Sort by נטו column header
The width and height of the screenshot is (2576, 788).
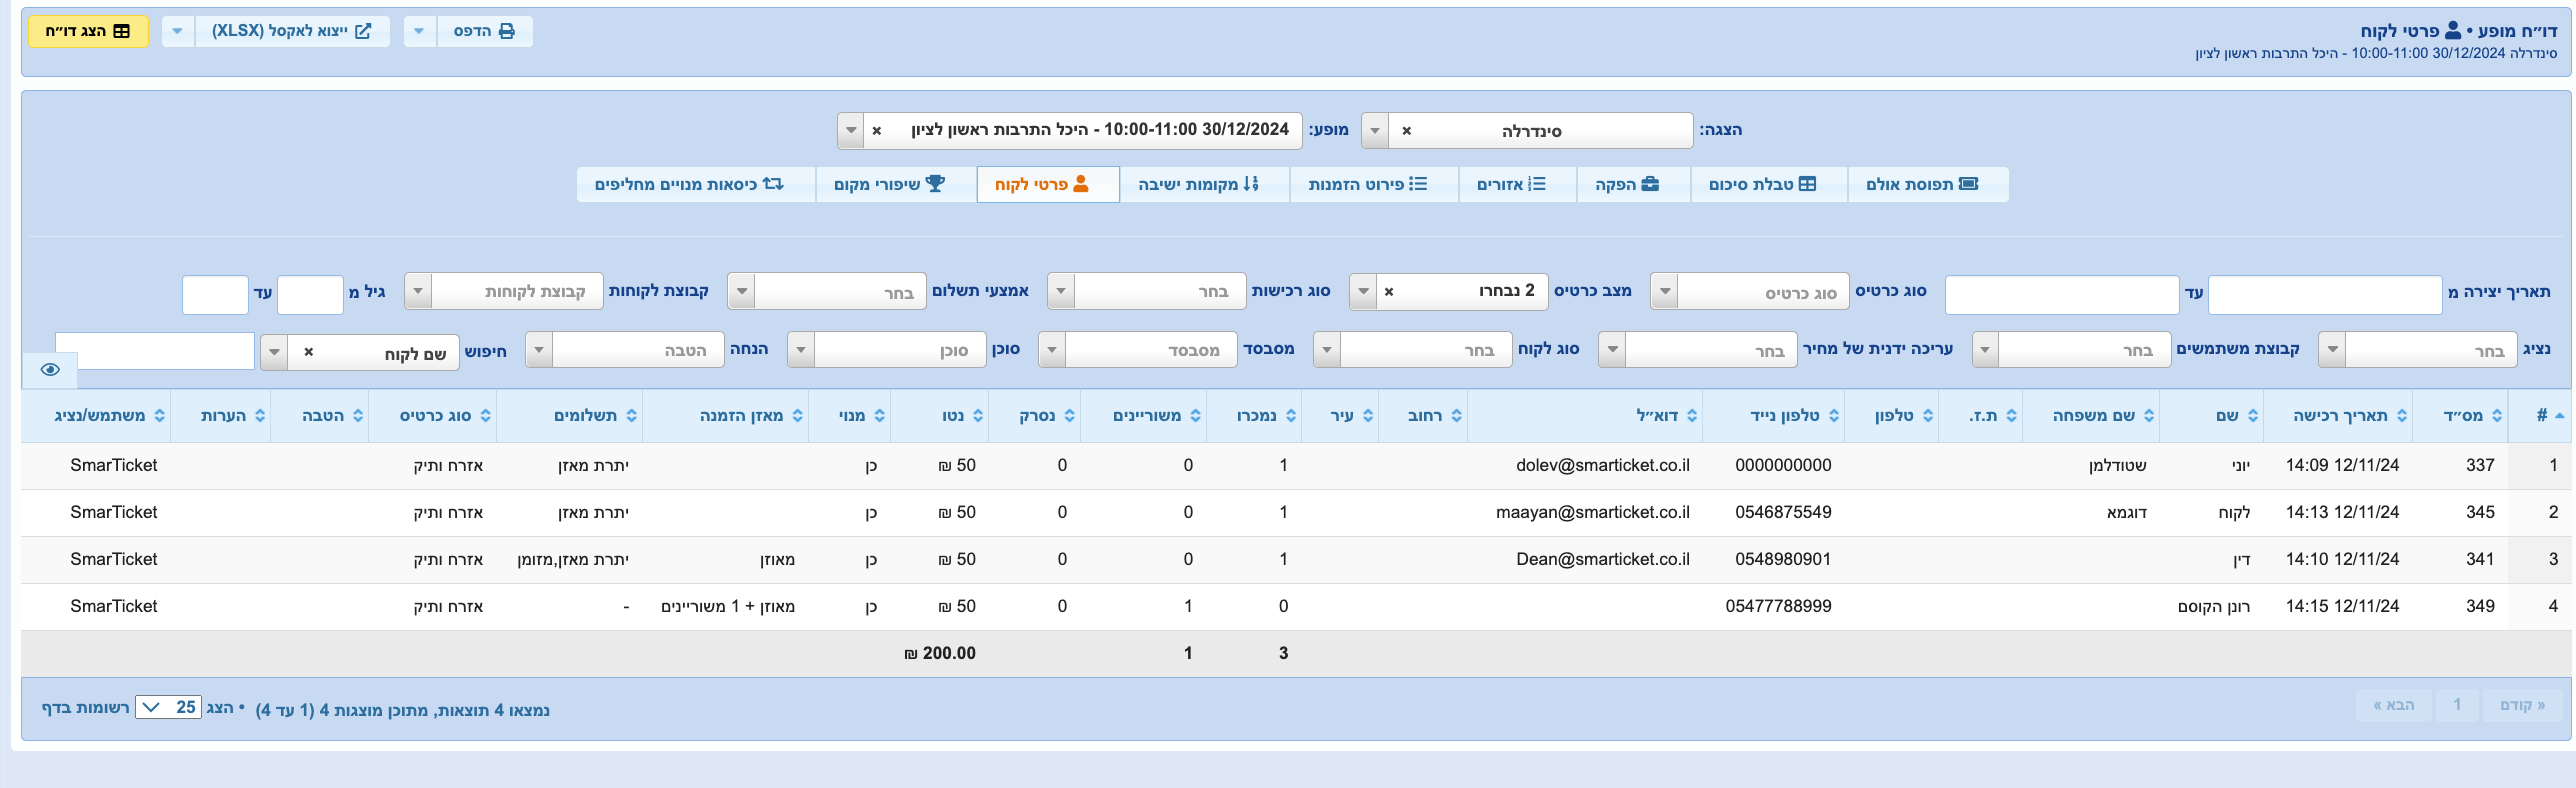(939, 416)
